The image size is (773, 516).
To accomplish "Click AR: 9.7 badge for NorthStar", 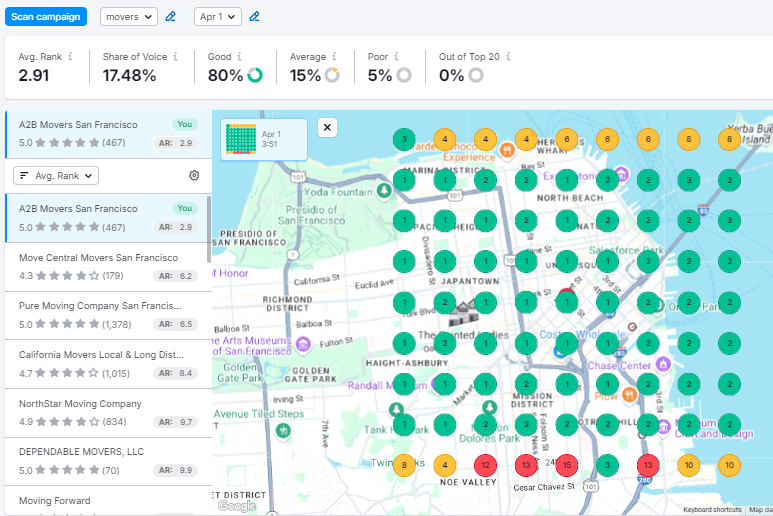I will [x=175, y=422].
